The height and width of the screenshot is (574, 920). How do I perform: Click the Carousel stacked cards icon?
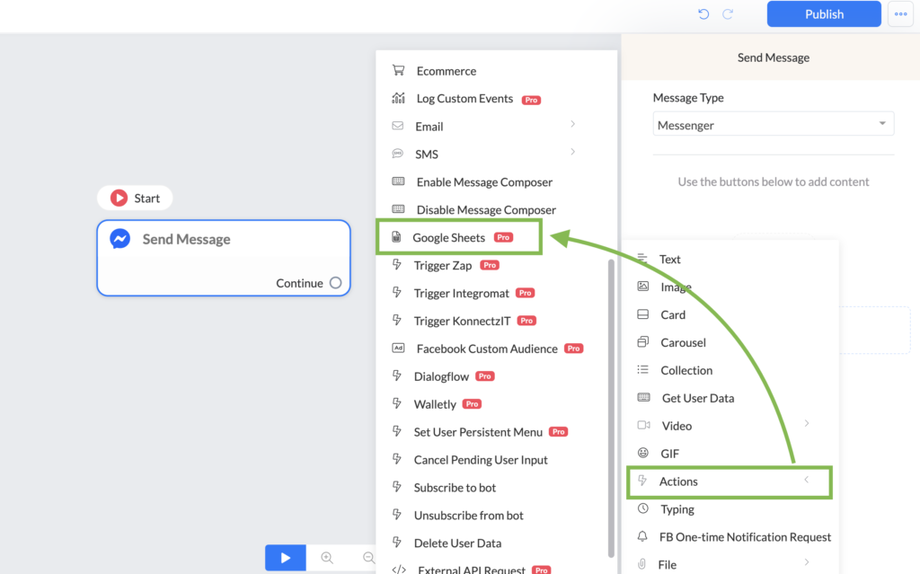pyautogui.click(x=643, y=342)
